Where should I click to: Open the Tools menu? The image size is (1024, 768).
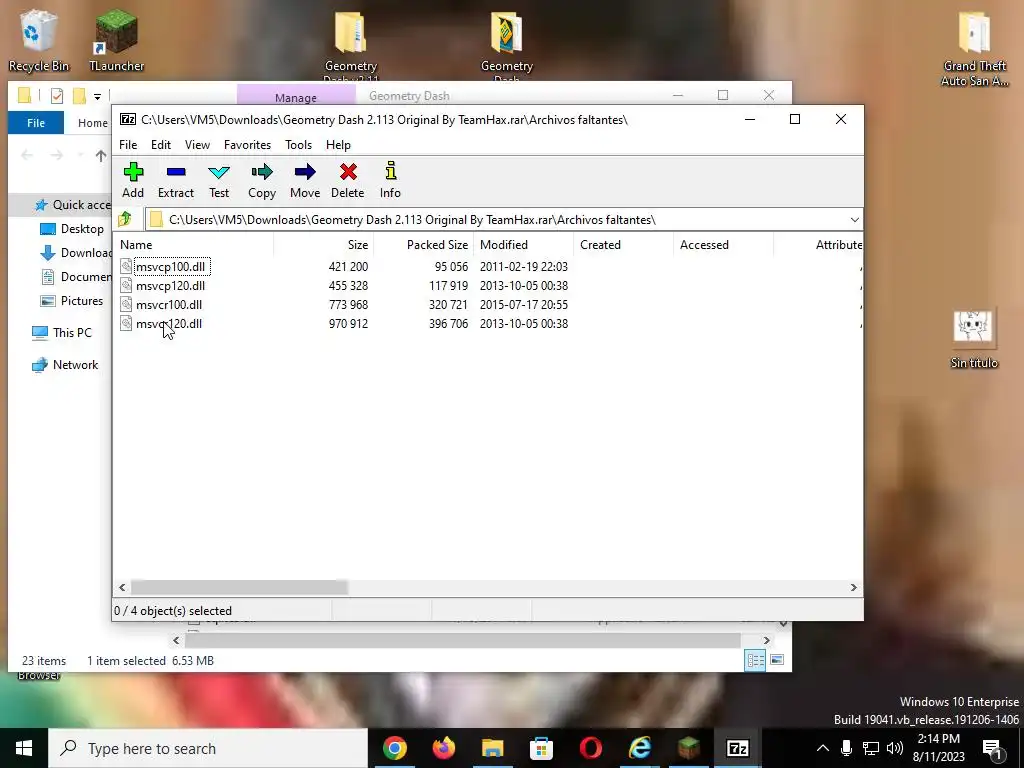pos(298,145)
